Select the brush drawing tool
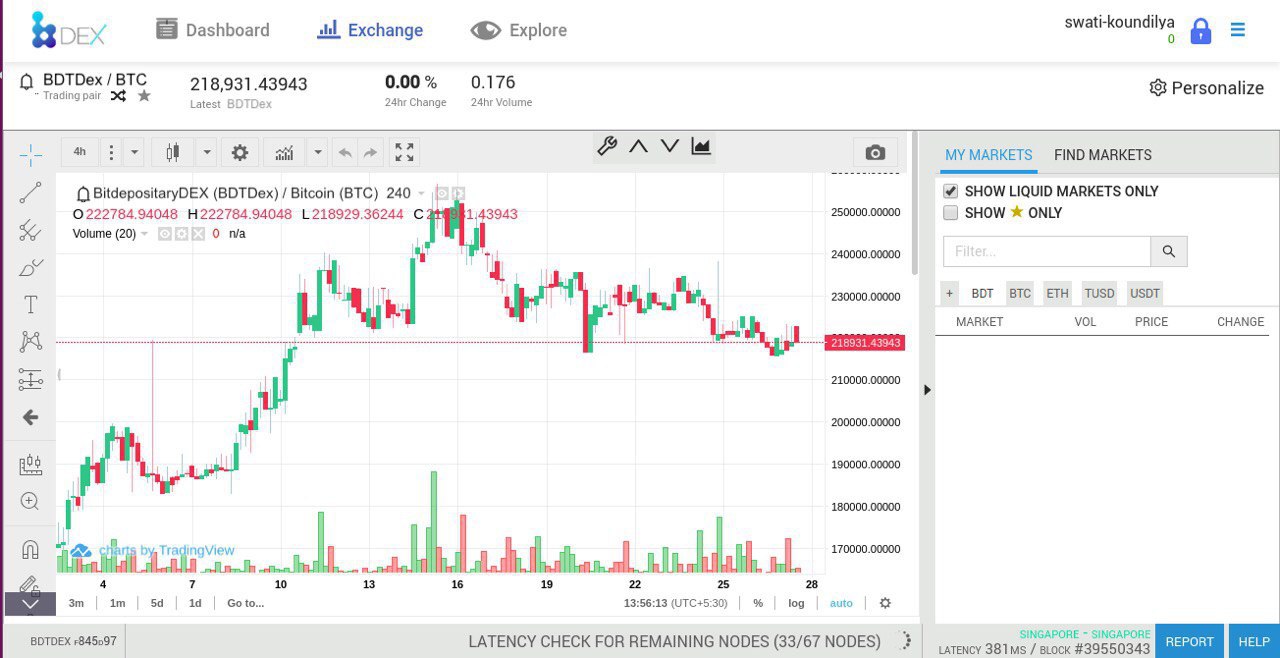The width and height of the screenshot is (1280, 658). pyautogui.click(x=31, y=267)
